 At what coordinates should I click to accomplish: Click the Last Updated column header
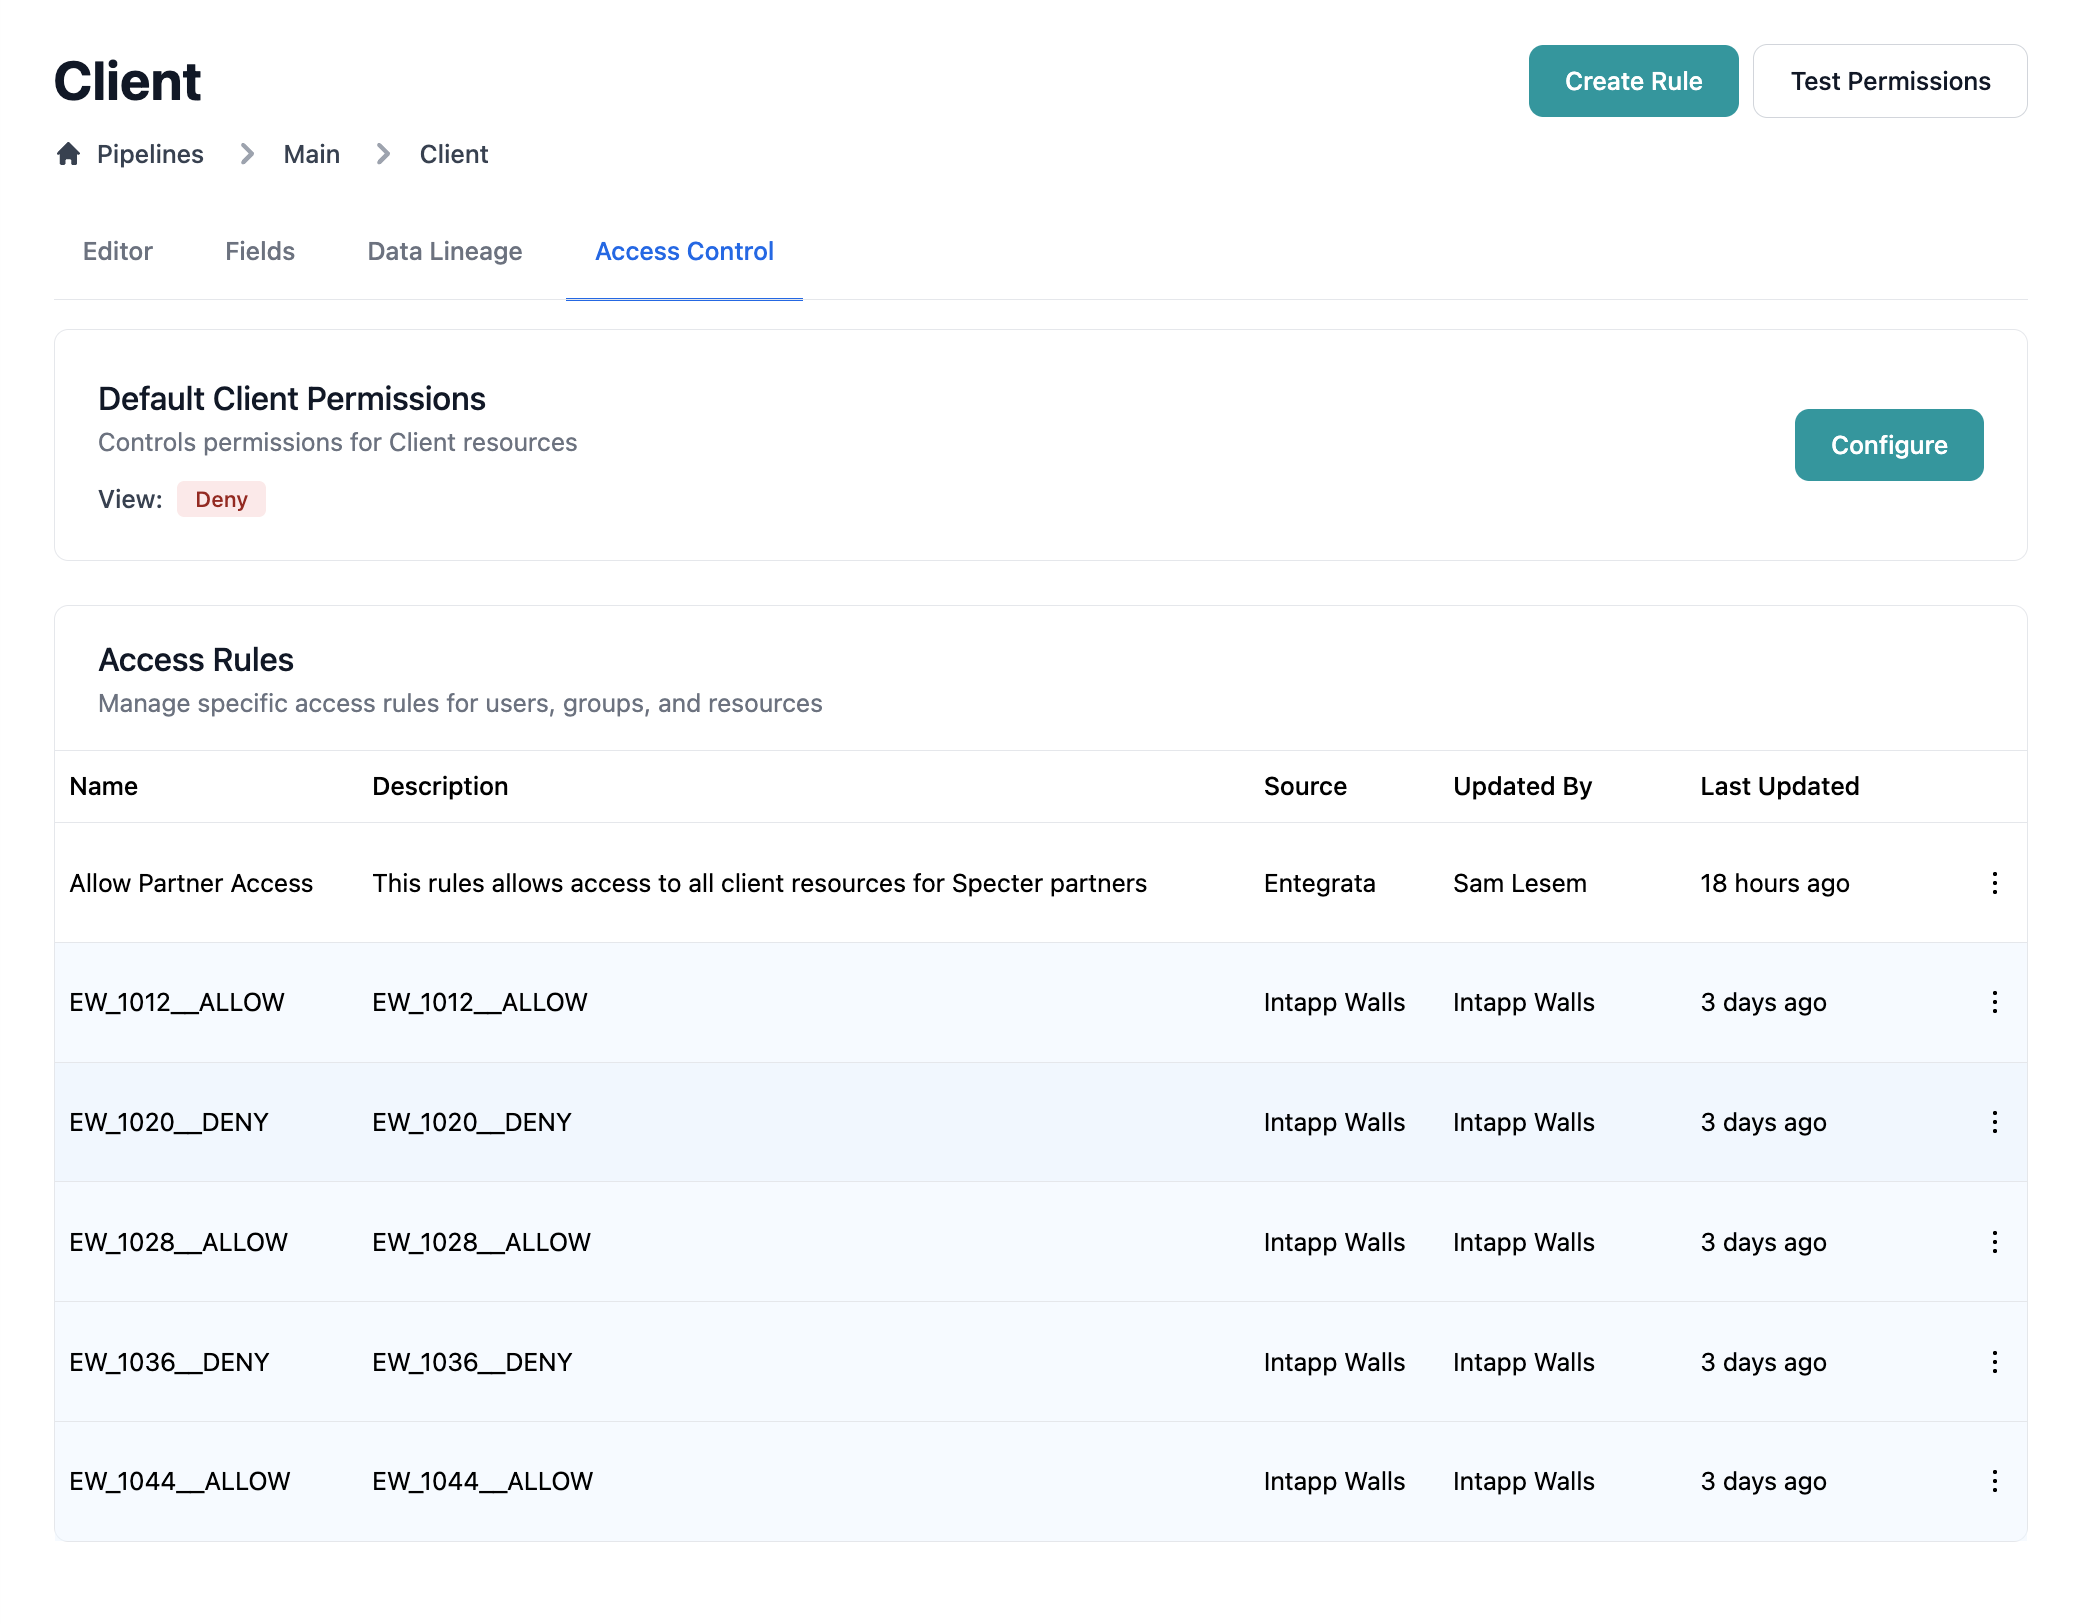[x=1779, y=786]
